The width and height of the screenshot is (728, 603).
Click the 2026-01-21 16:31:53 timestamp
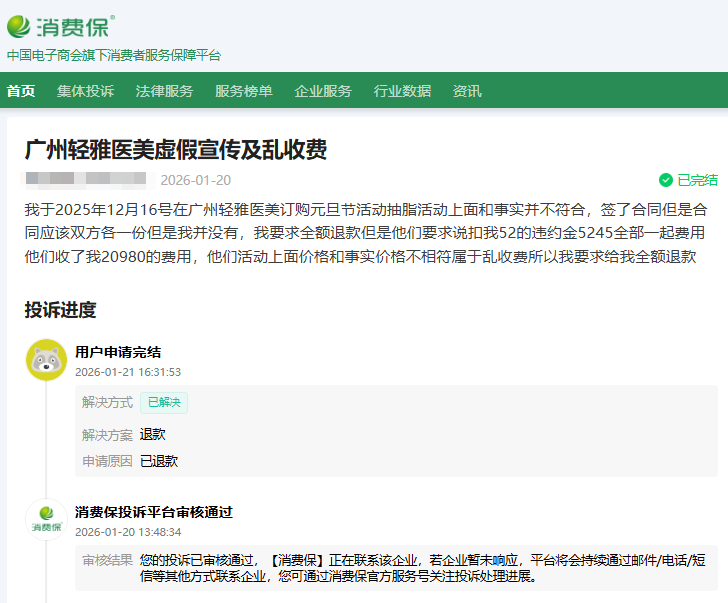(128, 372)
